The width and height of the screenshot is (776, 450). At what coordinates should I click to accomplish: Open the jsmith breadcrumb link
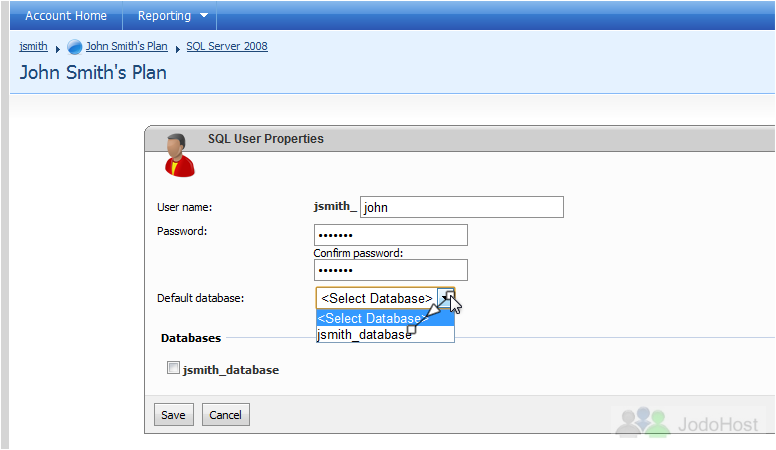(33, 46)
